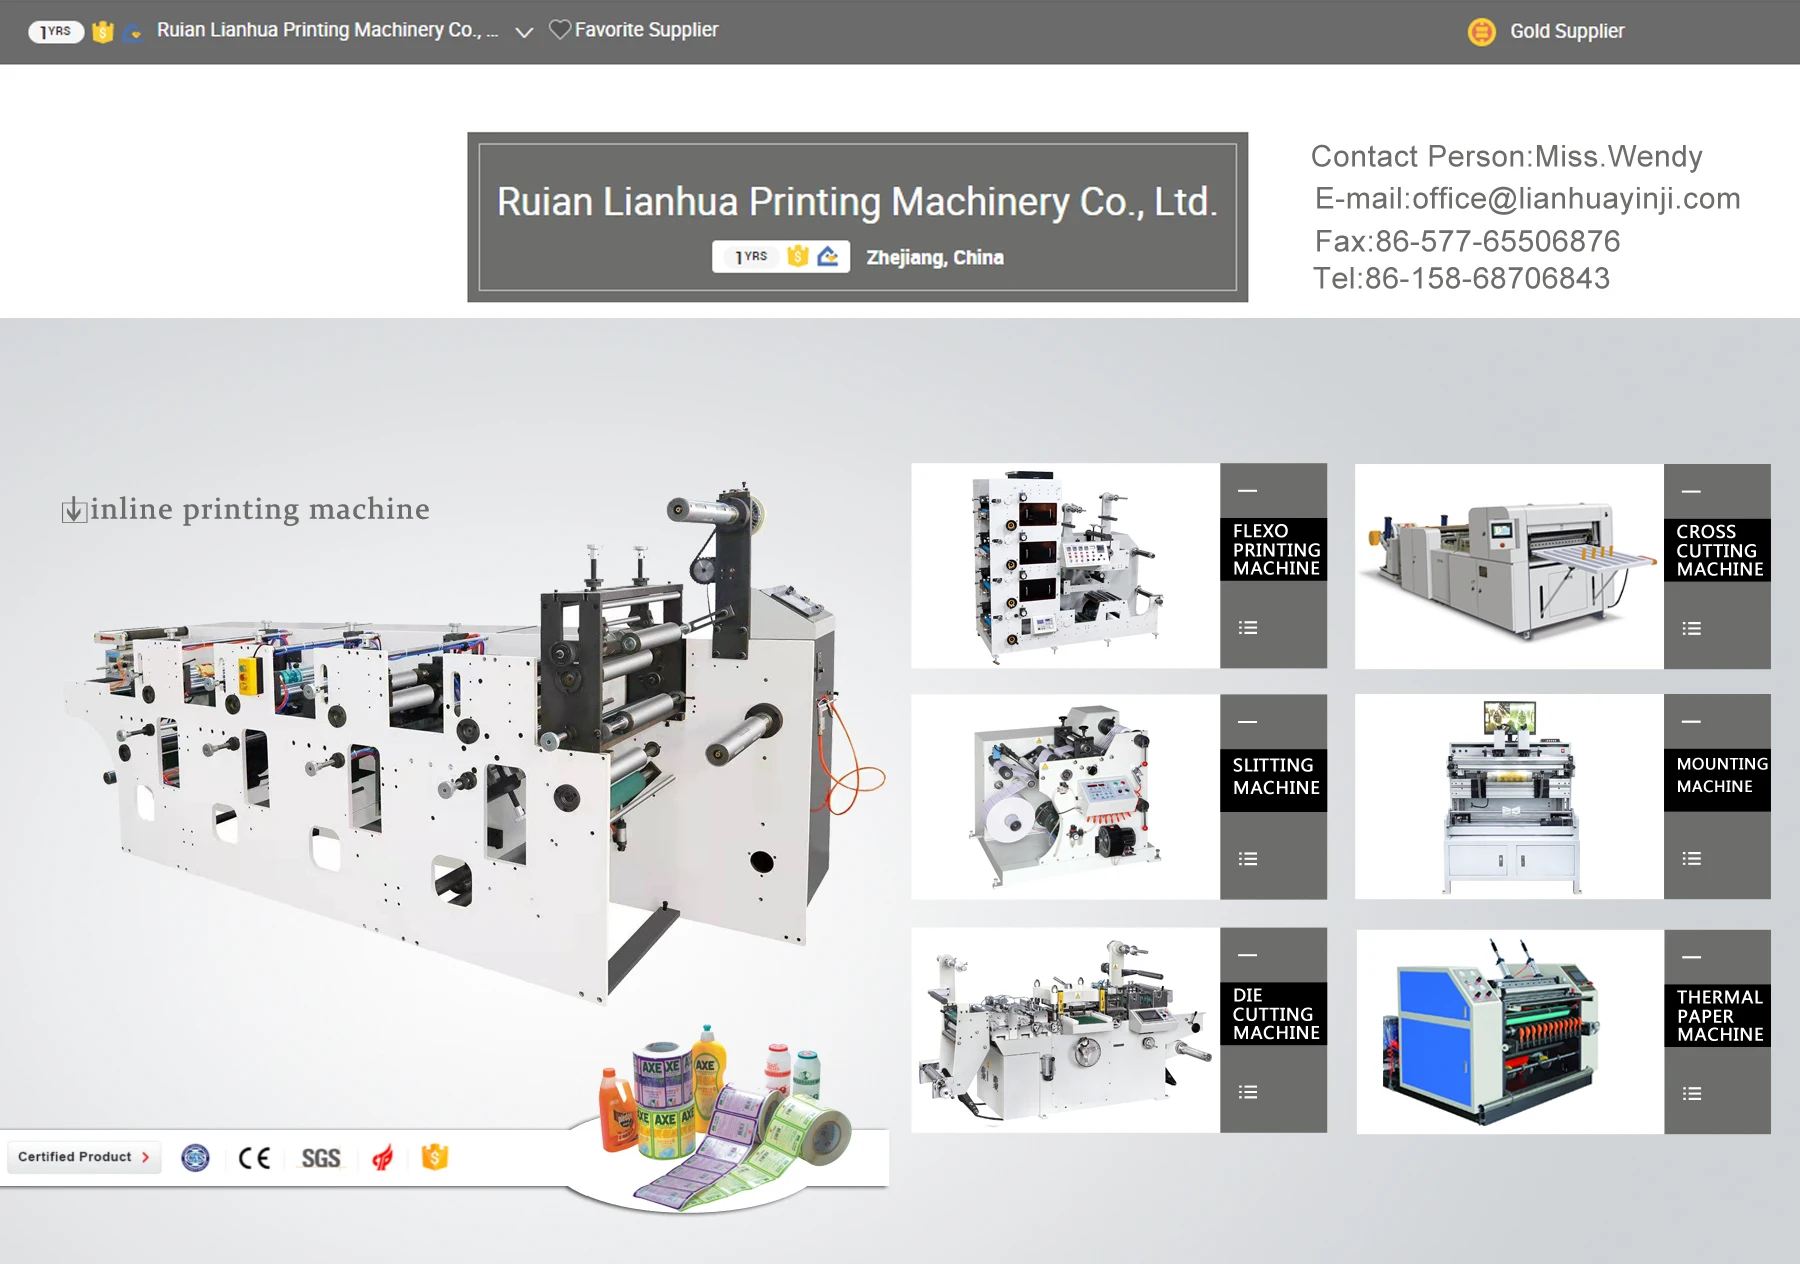
Task: Click the Zhejiang, China location text
Action: coord(935,258)
